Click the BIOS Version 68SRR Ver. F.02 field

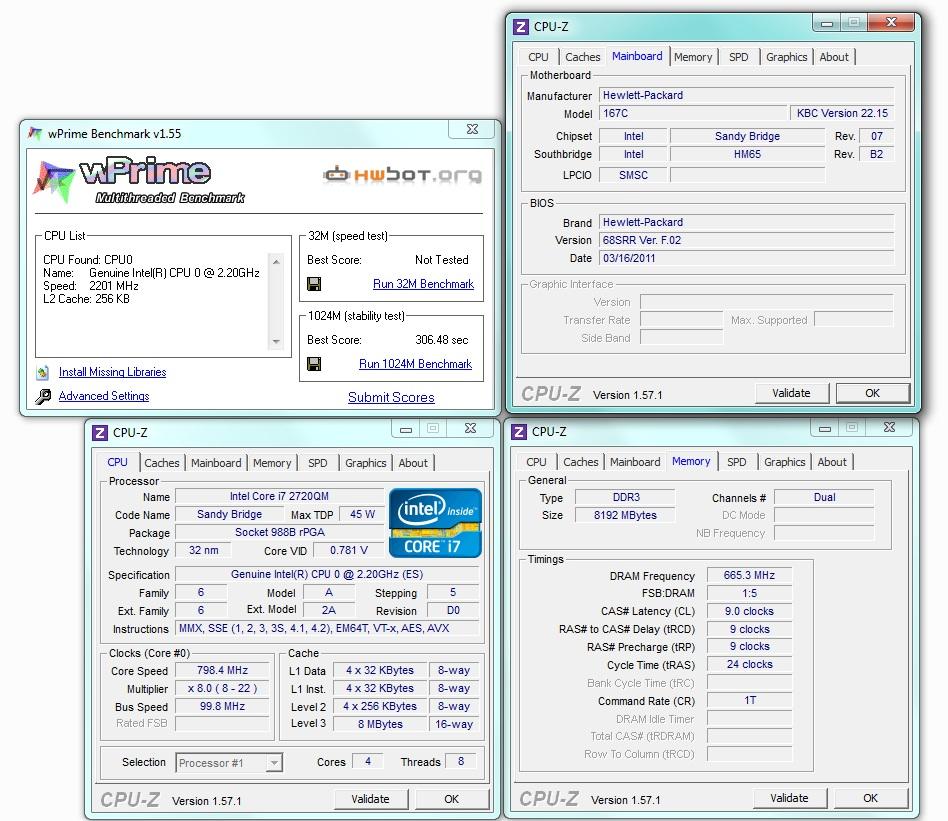pyautogui.click(x=746, y=240)
